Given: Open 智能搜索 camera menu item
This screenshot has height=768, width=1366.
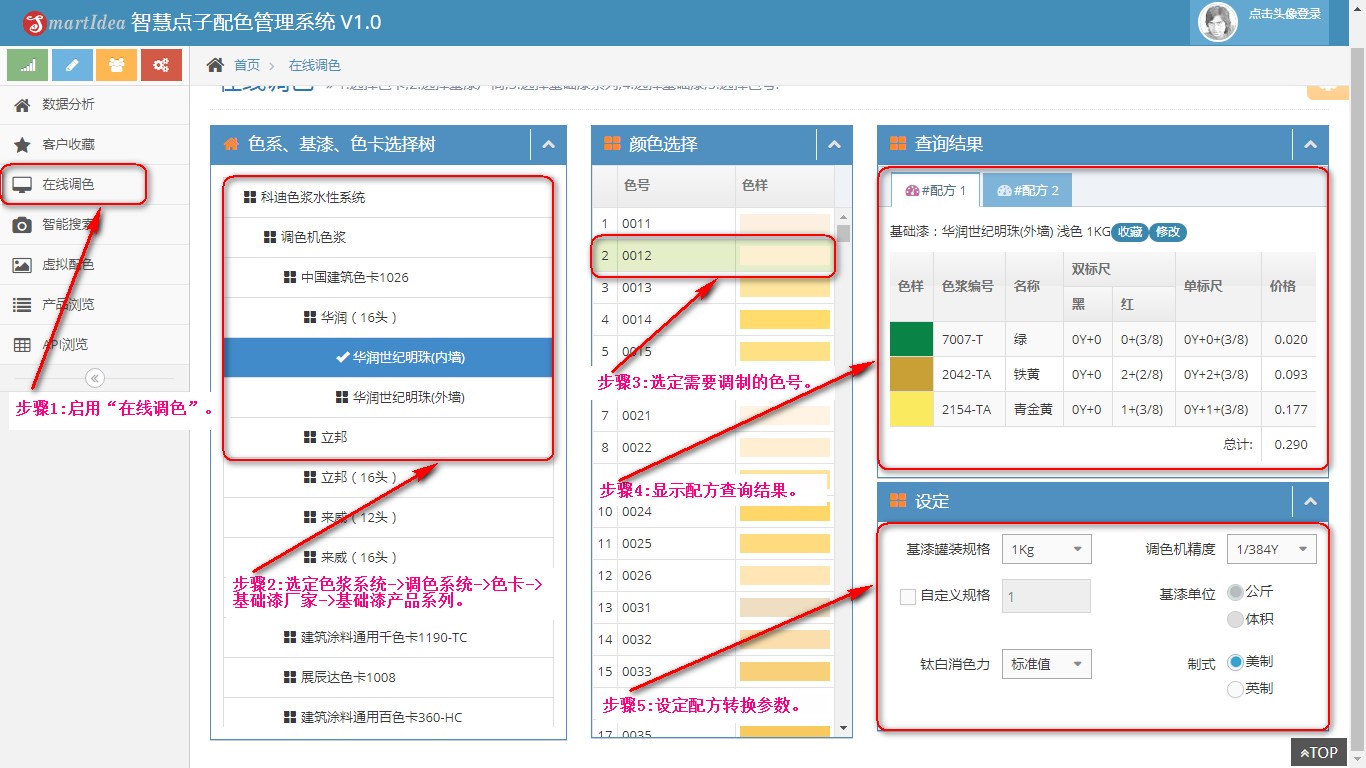Looking at the screenshot, I should tap(68, 225).
